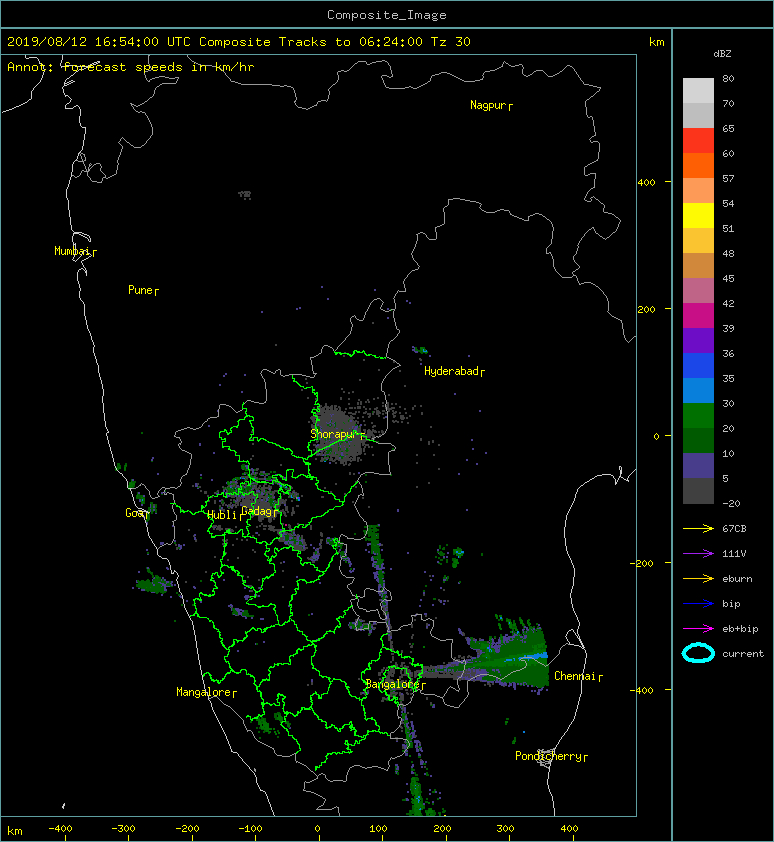
Task: Click the 42 dBZ magenta color swatch
Action: point(698,315)
